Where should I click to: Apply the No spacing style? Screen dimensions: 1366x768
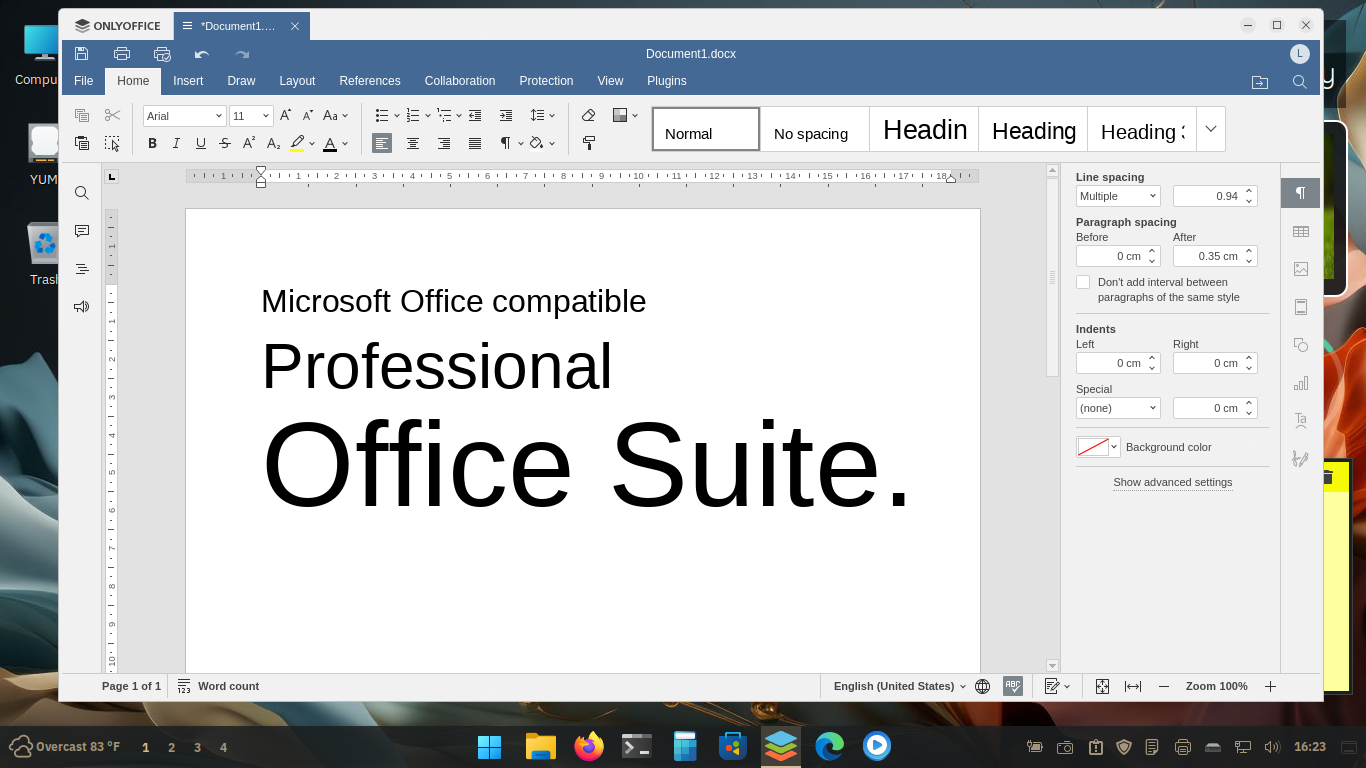[x=814, y=129]
